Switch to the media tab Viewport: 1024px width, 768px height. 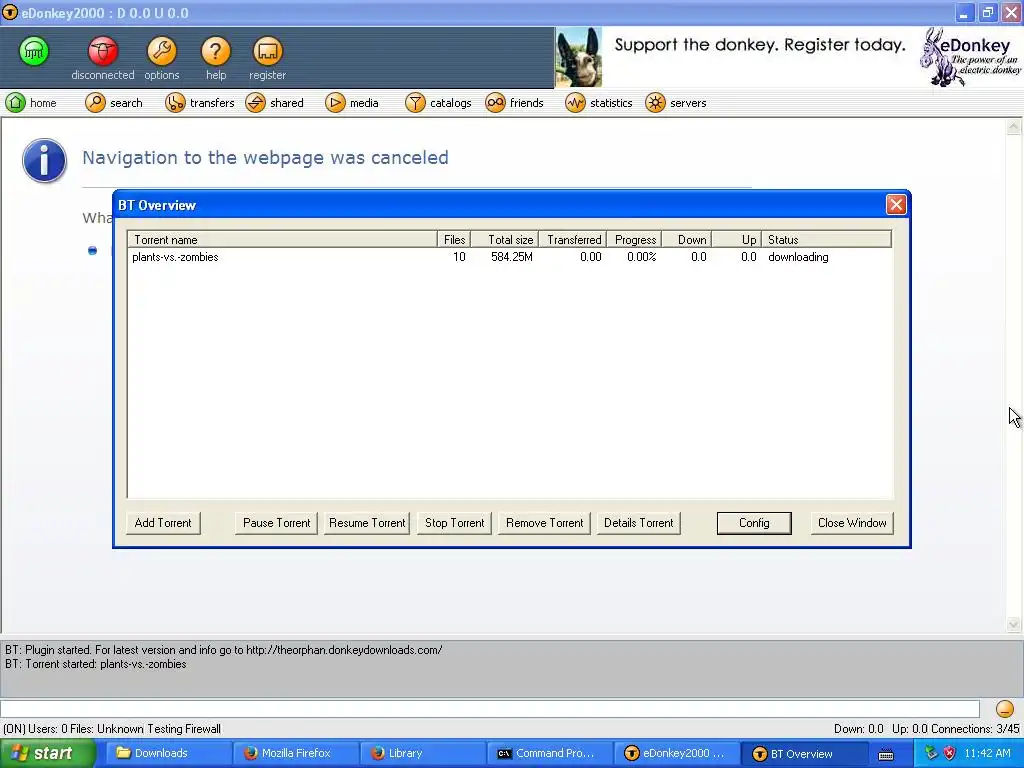tap(352, 103)
